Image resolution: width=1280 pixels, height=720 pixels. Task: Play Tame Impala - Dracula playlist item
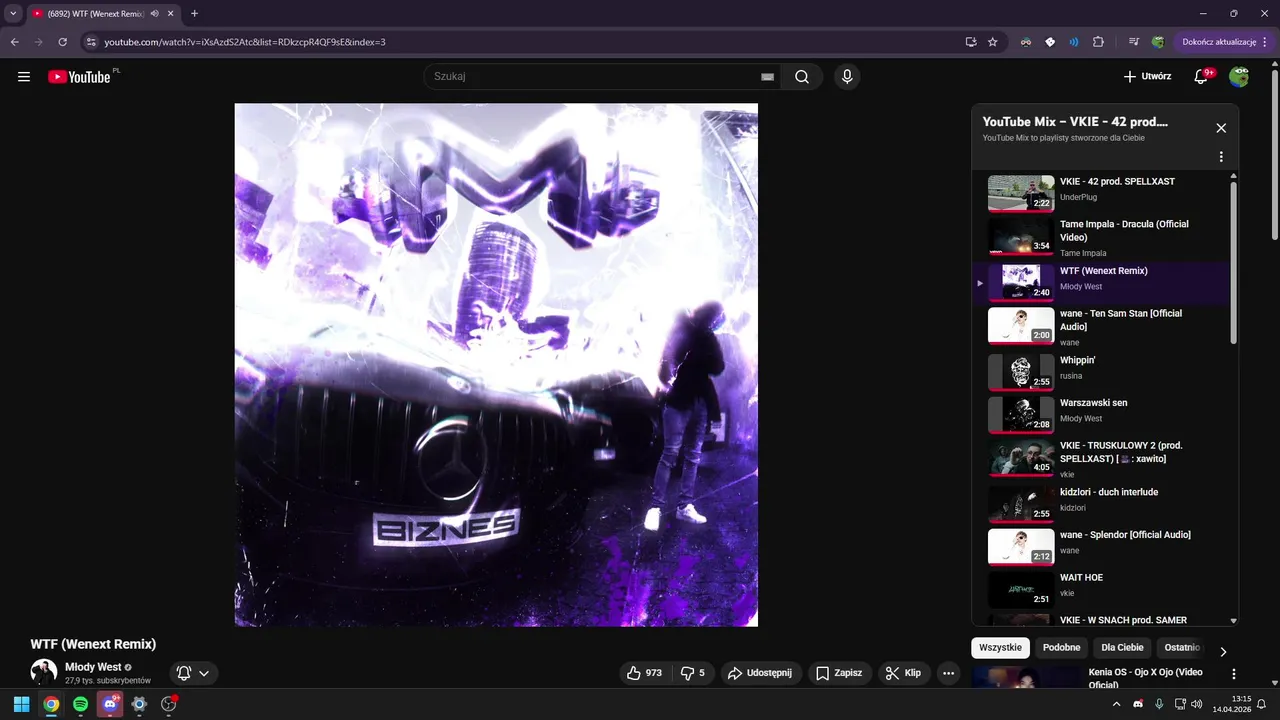point(1101,238)
